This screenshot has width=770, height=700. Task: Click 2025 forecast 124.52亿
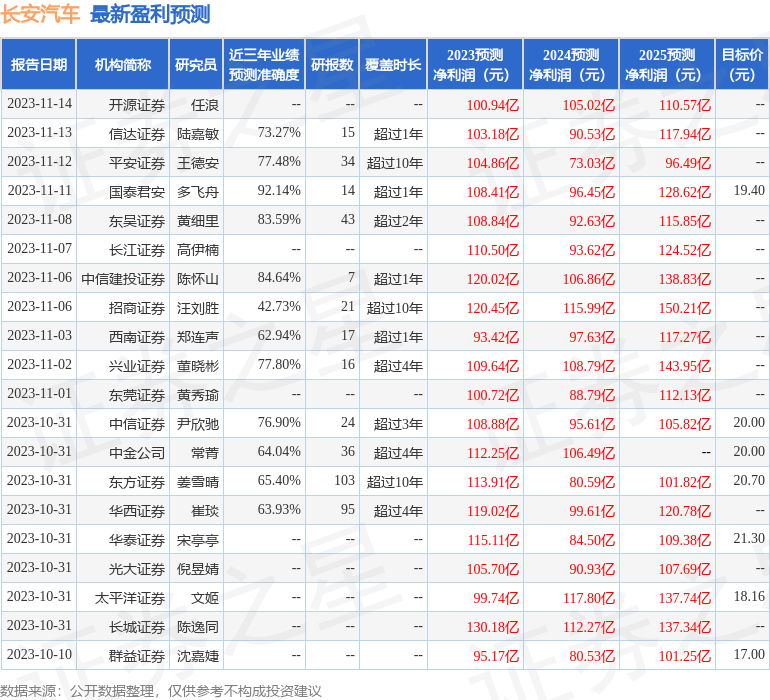point(685,250)
